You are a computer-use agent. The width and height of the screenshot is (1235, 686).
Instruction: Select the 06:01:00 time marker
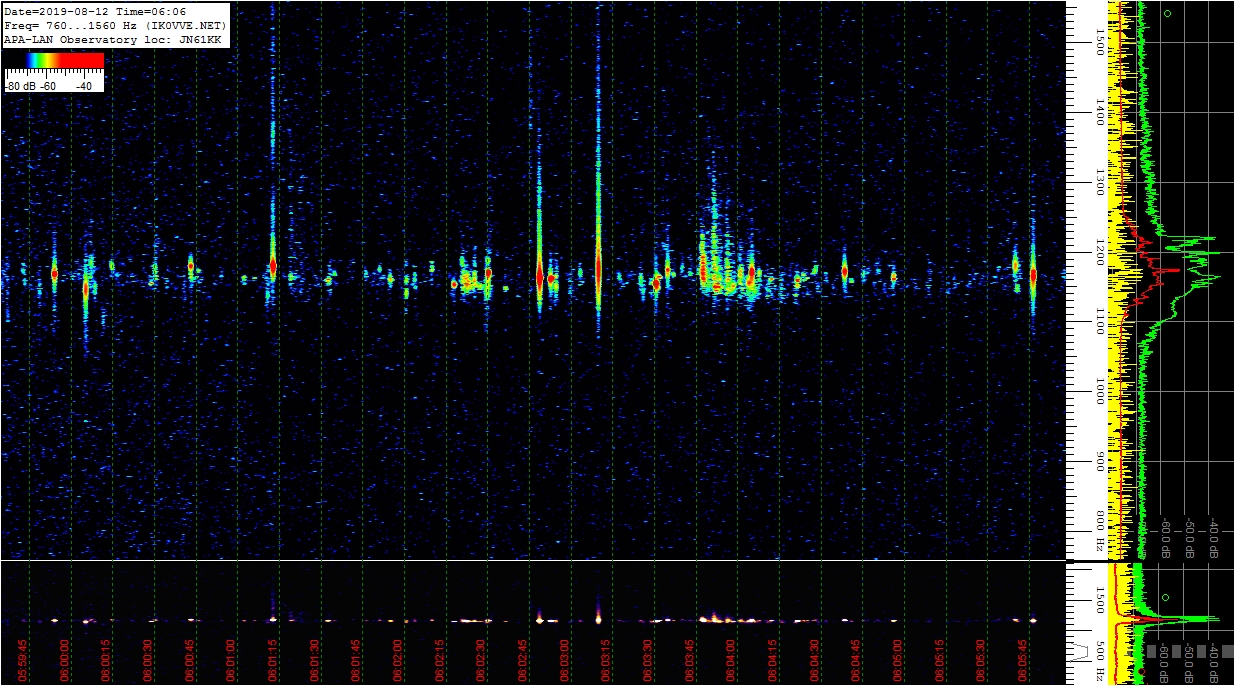[232, 658]
